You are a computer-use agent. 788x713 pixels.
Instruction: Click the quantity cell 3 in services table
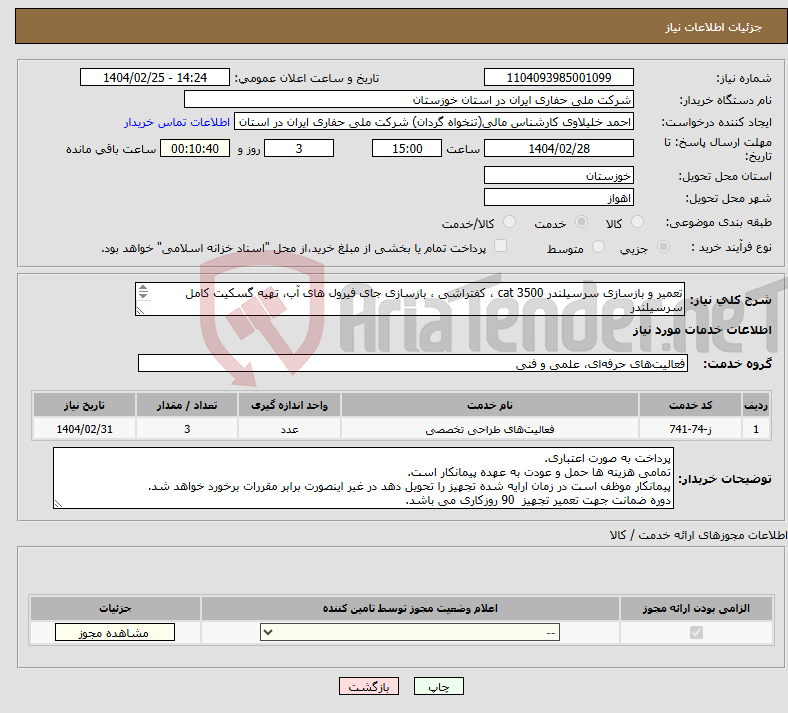coord(187,429)
